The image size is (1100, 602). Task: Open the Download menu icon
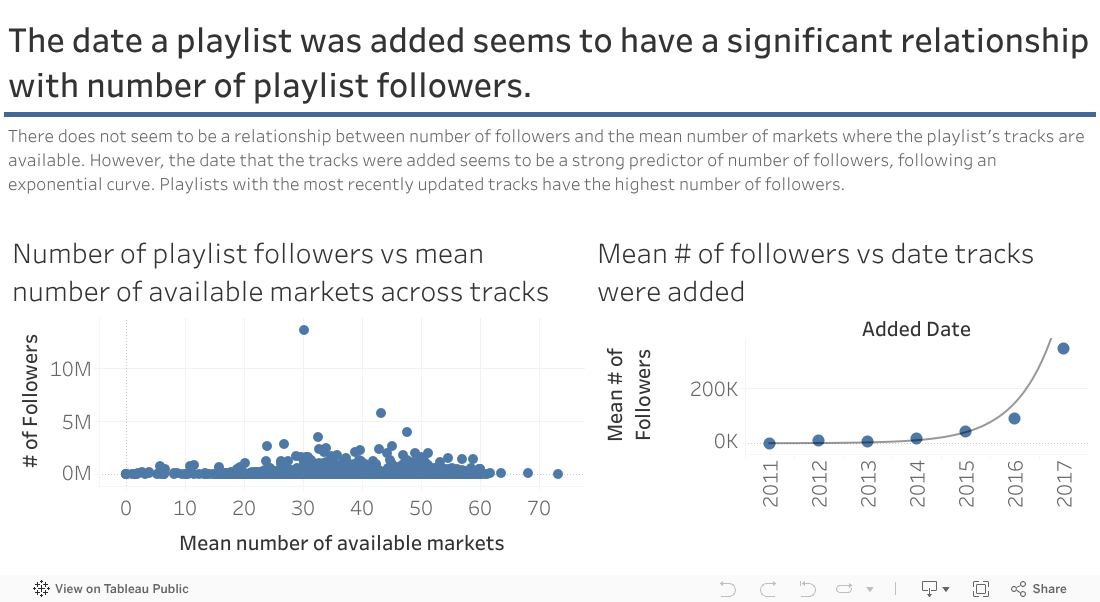[929, 589]
